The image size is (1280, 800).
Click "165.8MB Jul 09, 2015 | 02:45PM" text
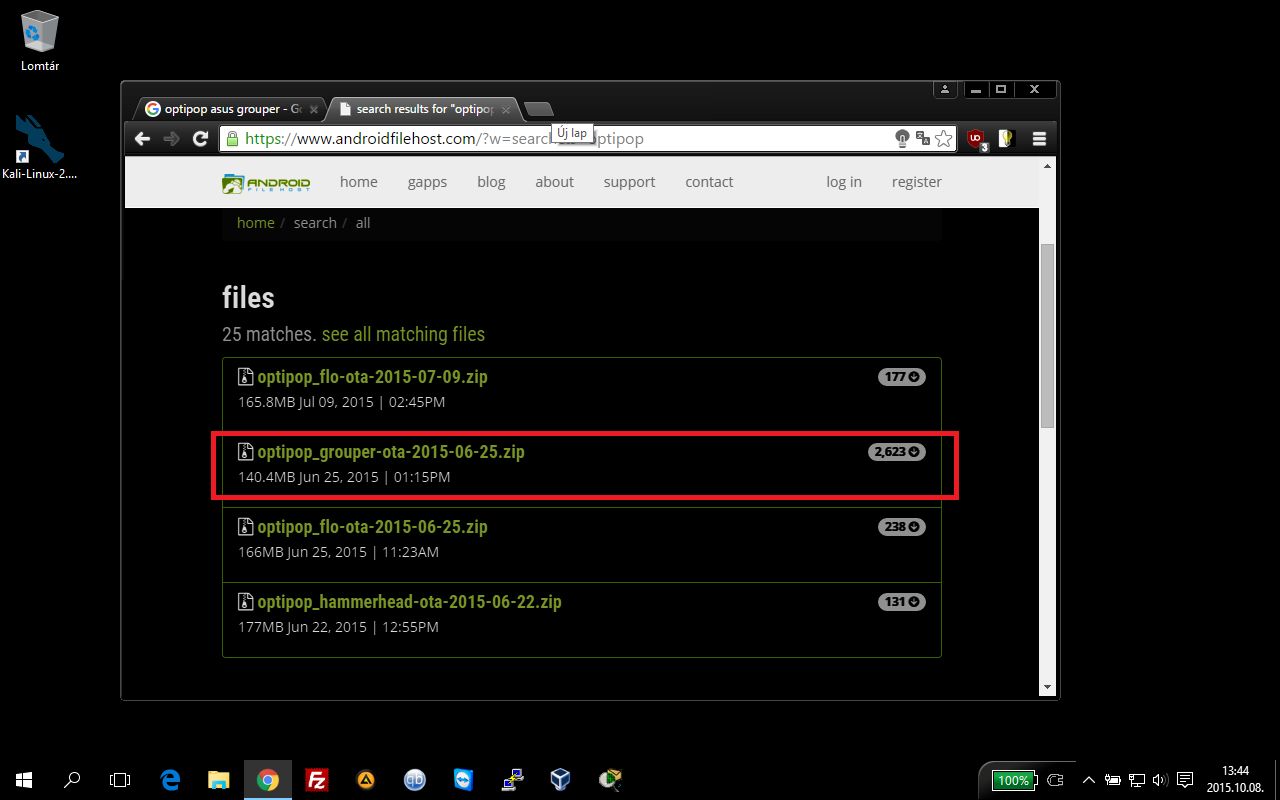coord(341,402)
